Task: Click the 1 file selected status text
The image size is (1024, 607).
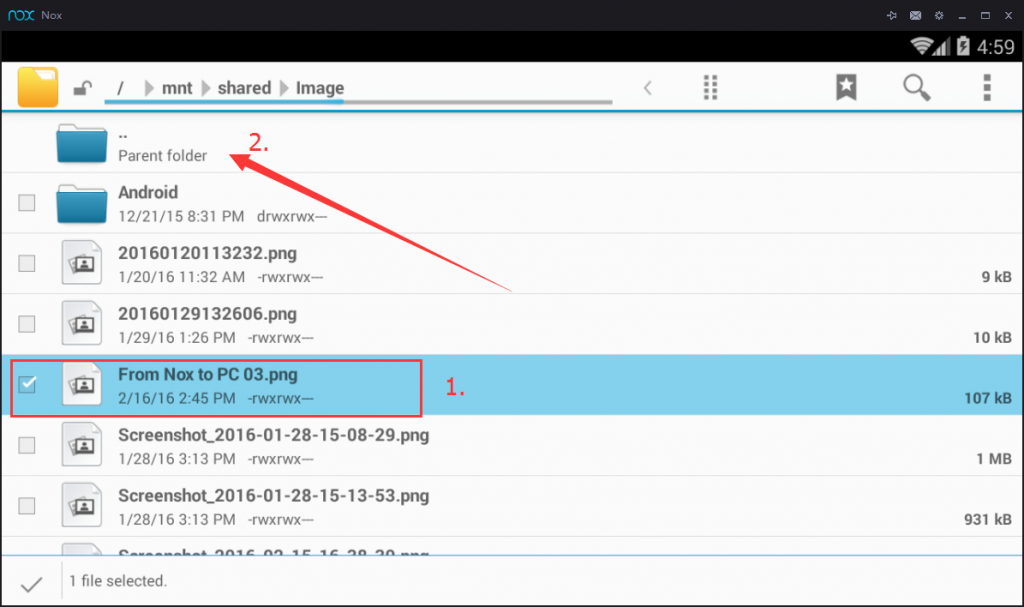Action: tap(118, 581)
